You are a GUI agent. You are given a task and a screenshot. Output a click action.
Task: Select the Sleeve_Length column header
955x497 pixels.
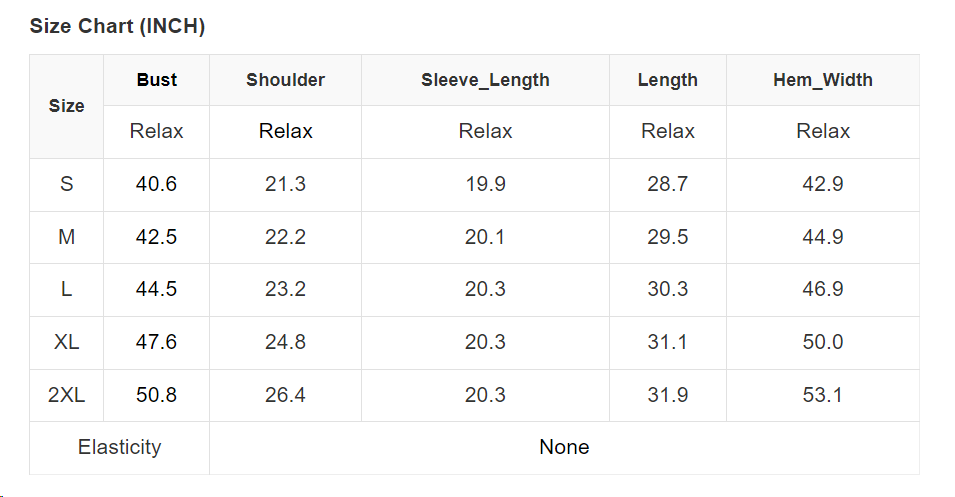tap(485, 80)
